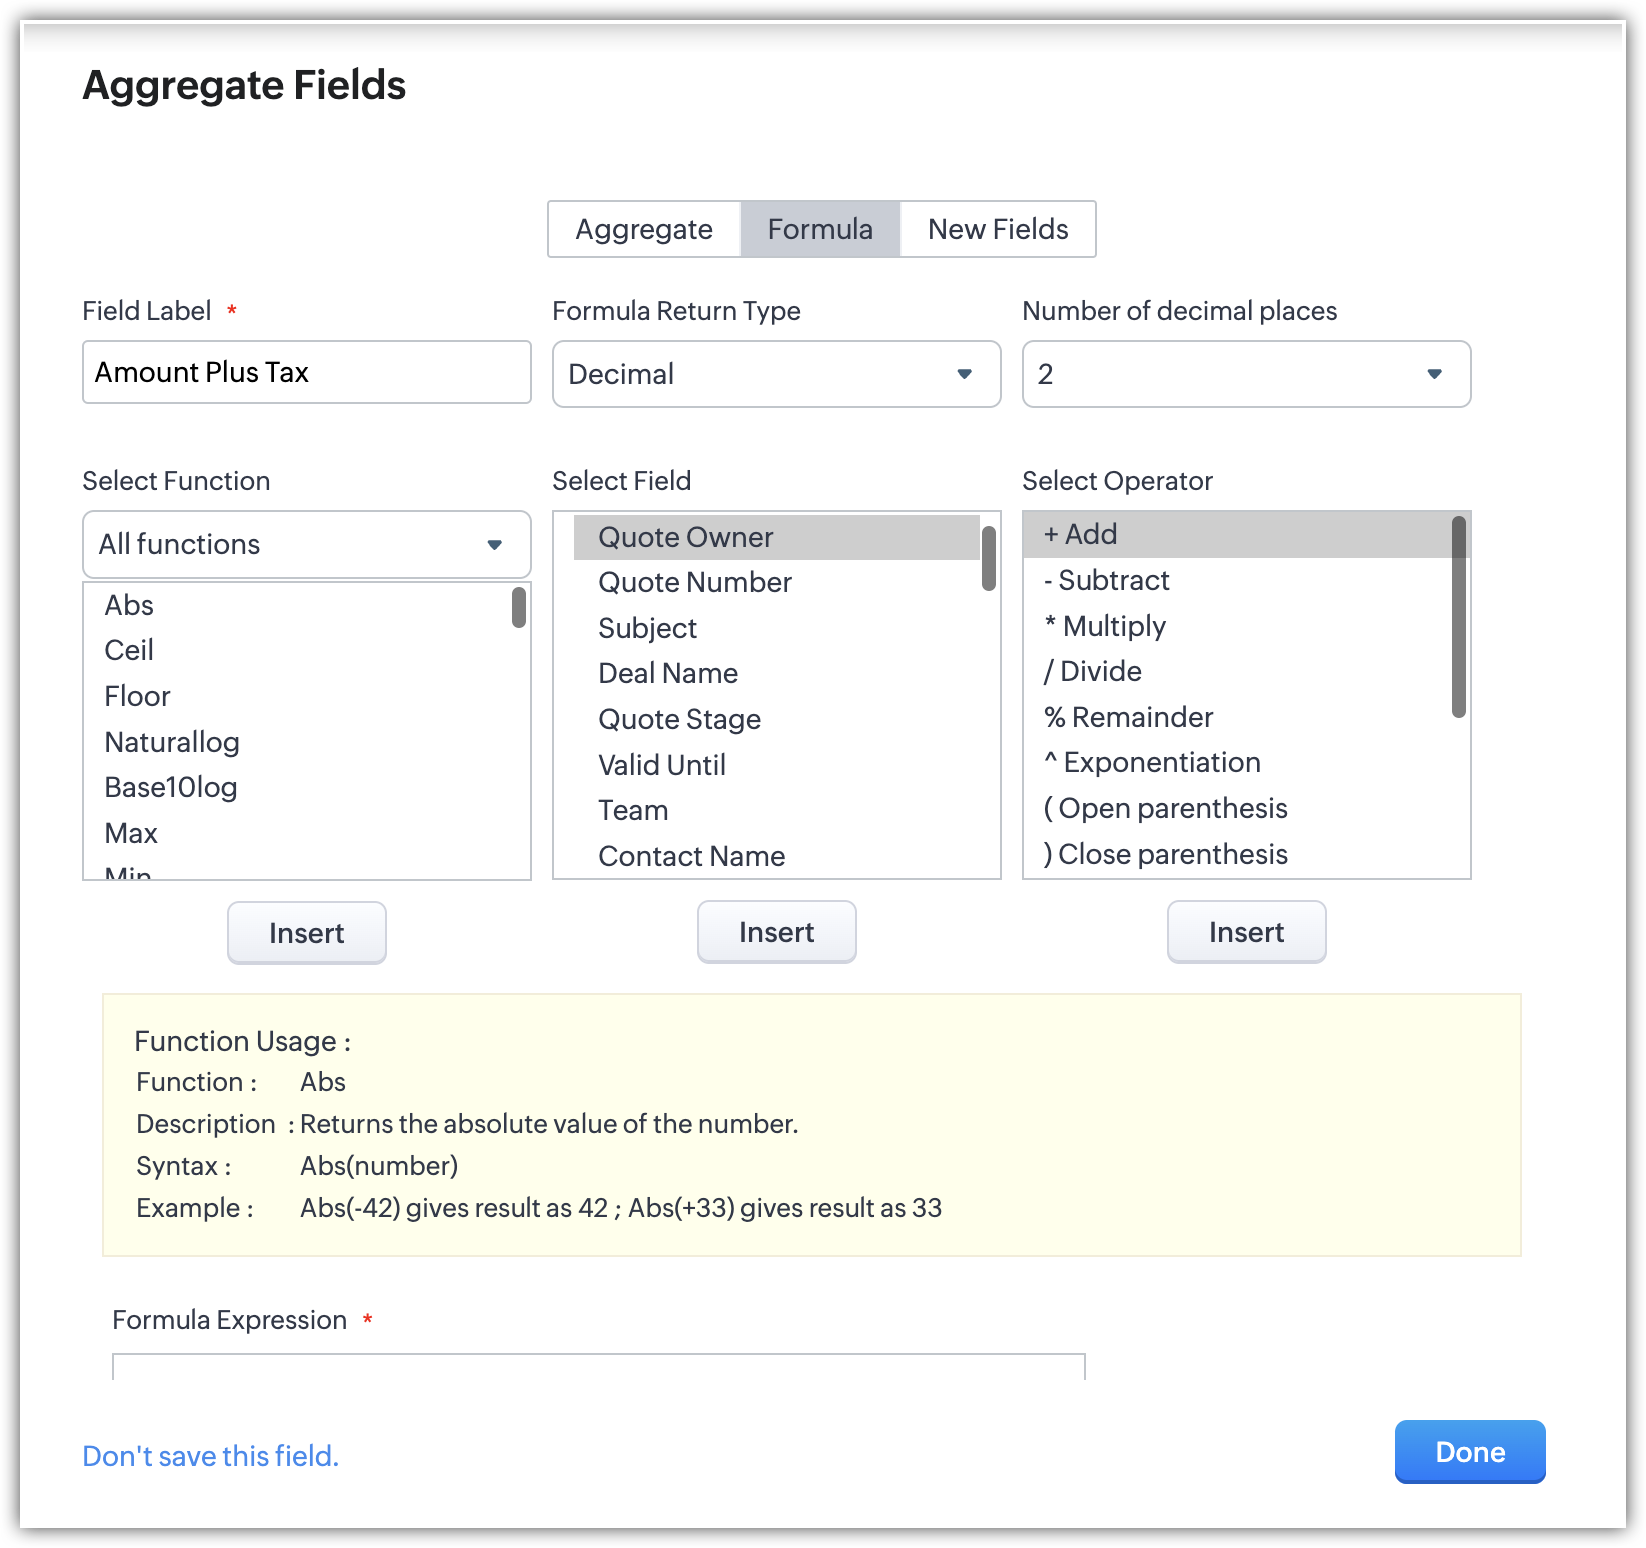Viewport: 1646px width, 1548px height.
Task: Choose the Exponentiation operator
Action: coord(1152,762)
